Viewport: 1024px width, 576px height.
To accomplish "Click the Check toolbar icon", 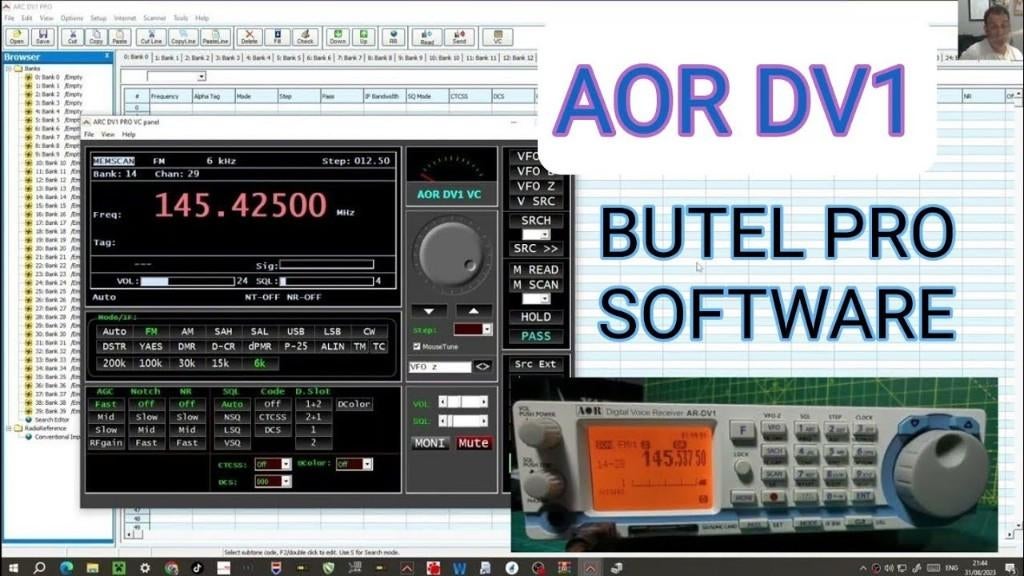I will (306, 37).
